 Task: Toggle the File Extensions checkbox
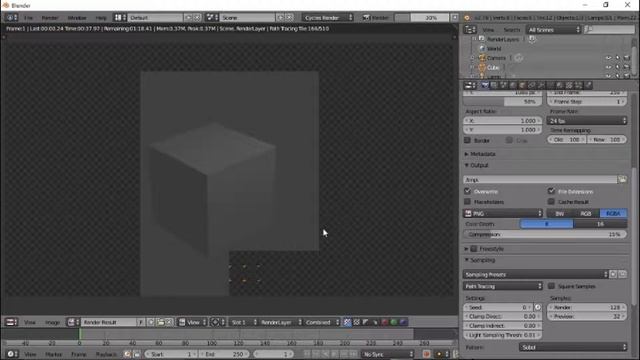coord(551,191)
